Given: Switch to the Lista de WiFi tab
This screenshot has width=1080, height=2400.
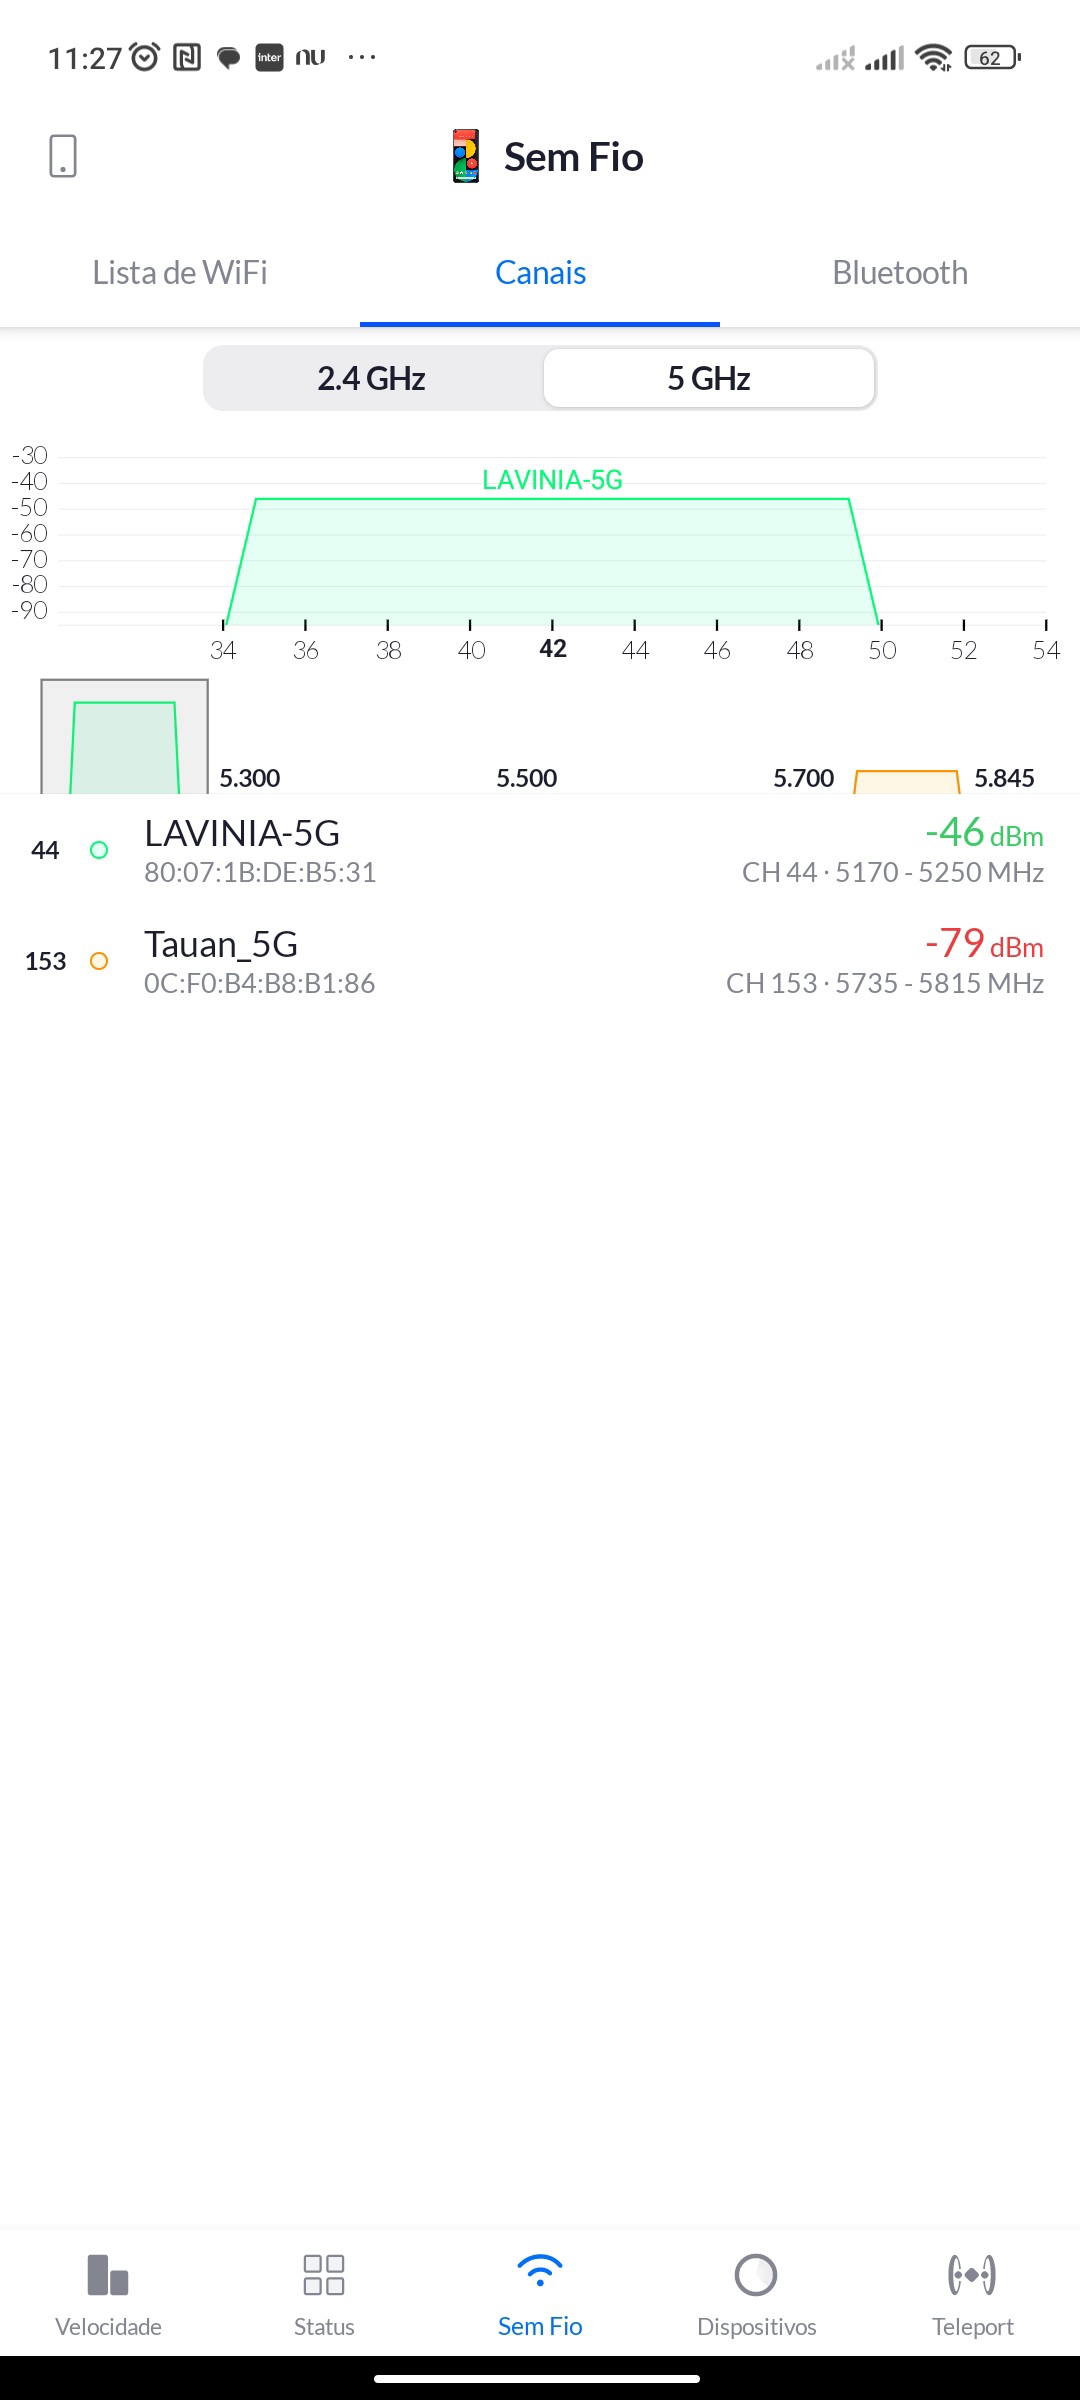Looking at the screenshot, I should 180,273.
